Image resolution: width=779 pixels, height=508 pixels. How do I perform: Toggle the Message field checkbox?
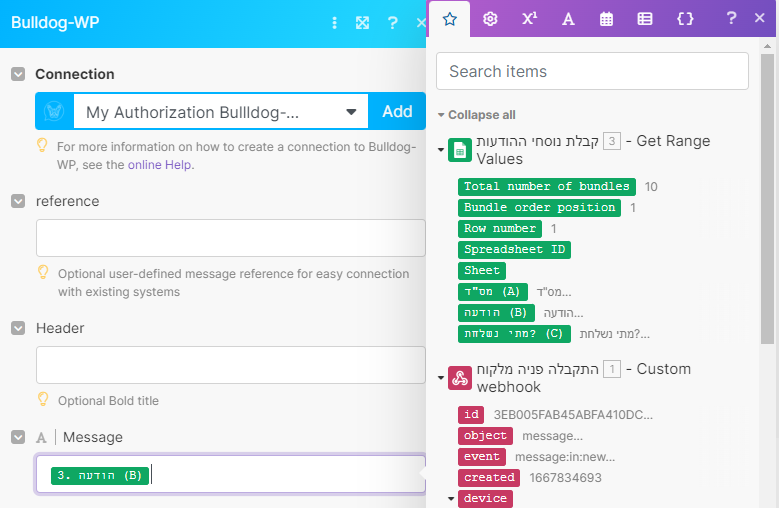(x=18, y=437)
